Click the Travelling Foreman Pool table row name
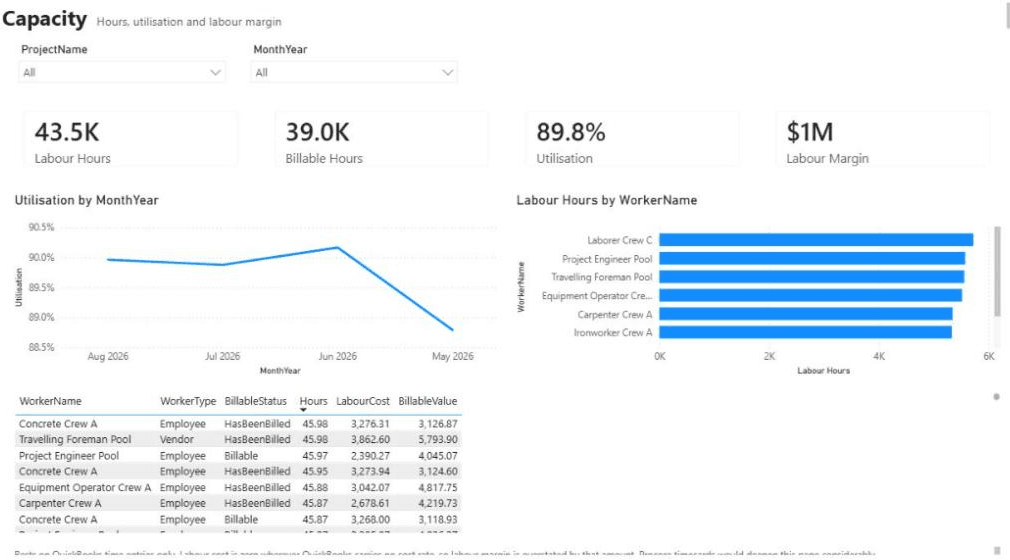 click(x=75, y=439)
